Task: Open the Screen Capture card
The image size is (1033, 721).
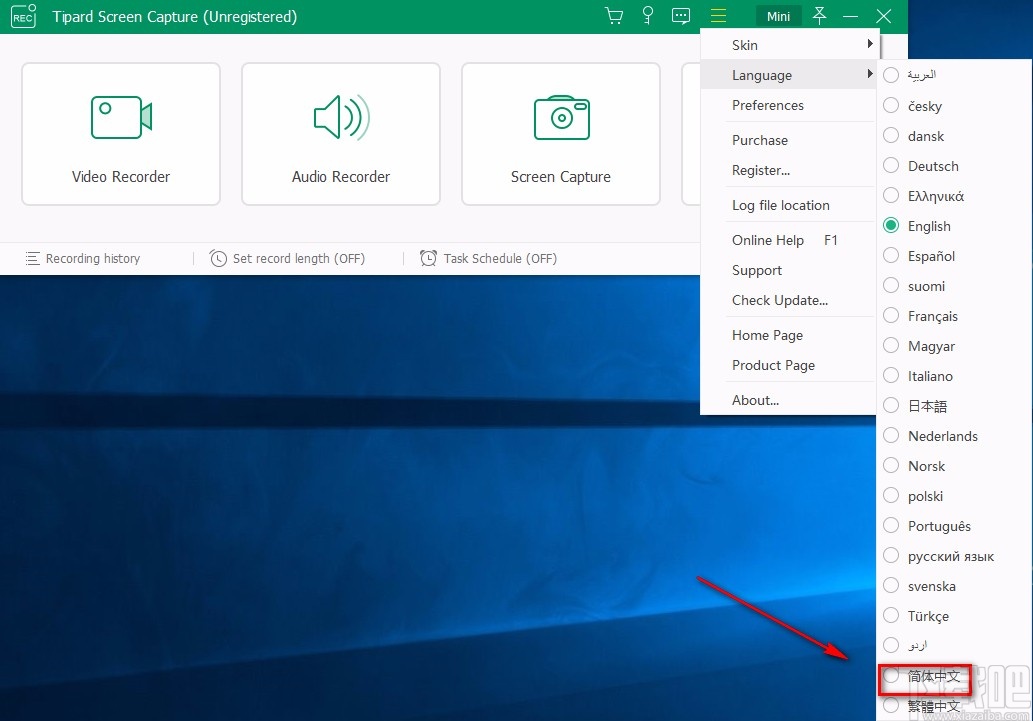Action: [x=561, y=134]
